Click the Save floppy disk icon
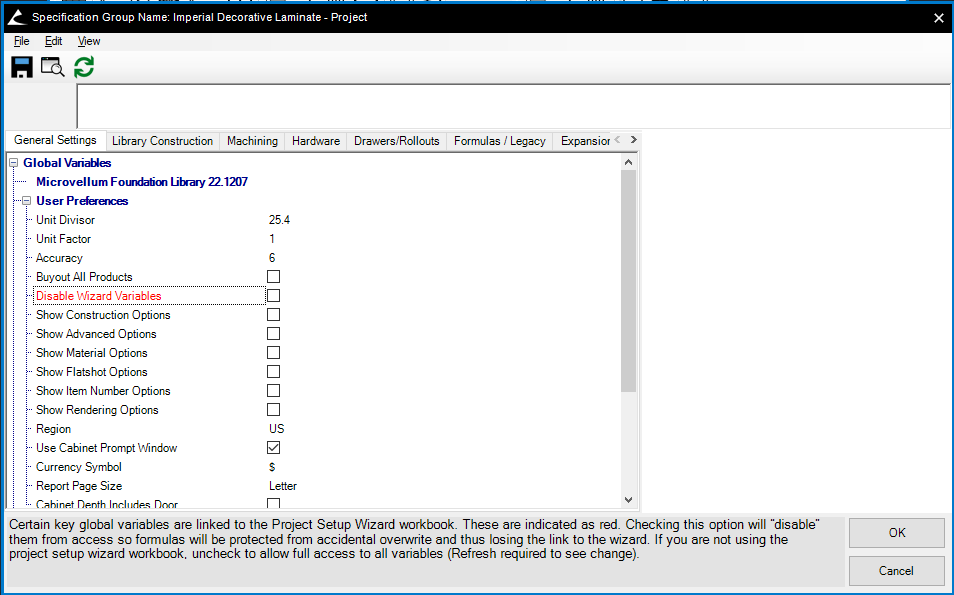954x595 pixels. [x=22, y=67]
